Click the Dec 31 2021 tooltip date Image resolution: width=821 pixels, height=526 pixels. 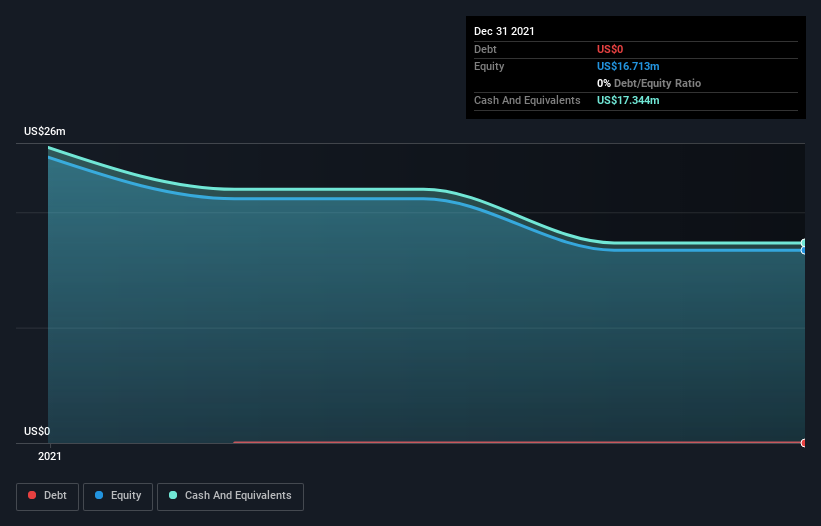tap(504, 31)
